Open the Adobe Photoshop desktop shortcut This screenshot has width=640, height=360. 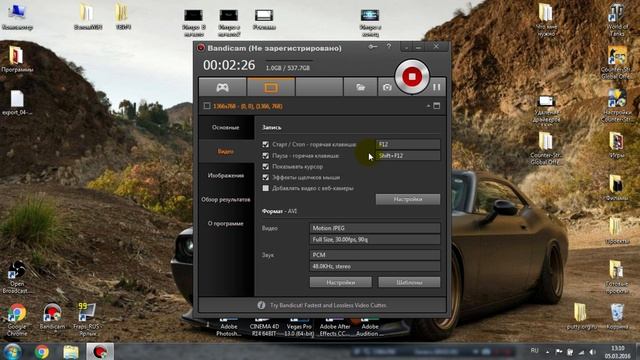click(229, 328)
